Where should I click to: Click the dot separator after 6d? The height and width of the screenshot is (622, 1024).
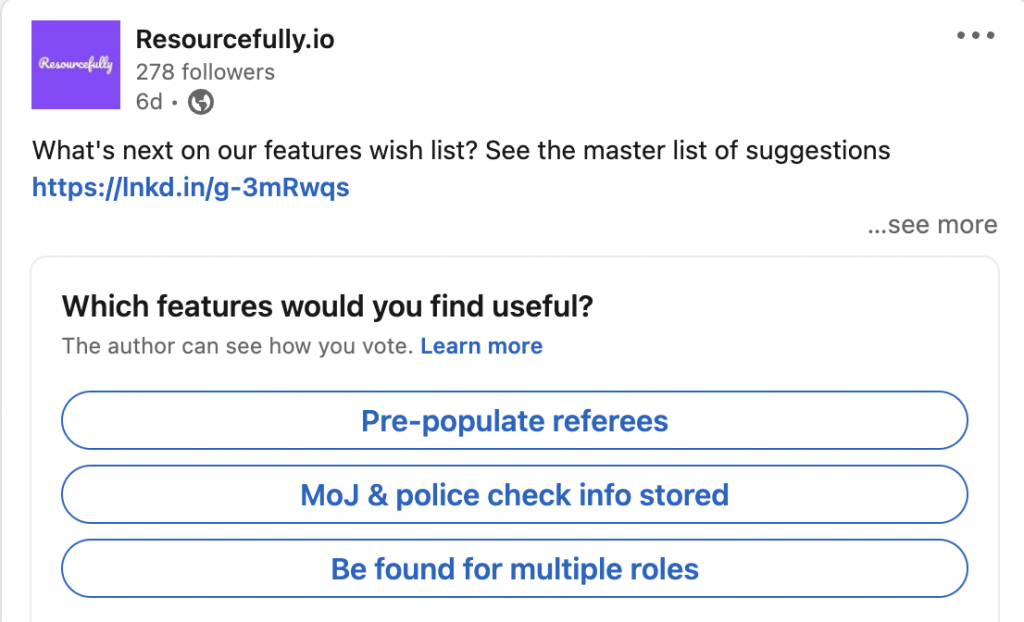click(174, 103)
